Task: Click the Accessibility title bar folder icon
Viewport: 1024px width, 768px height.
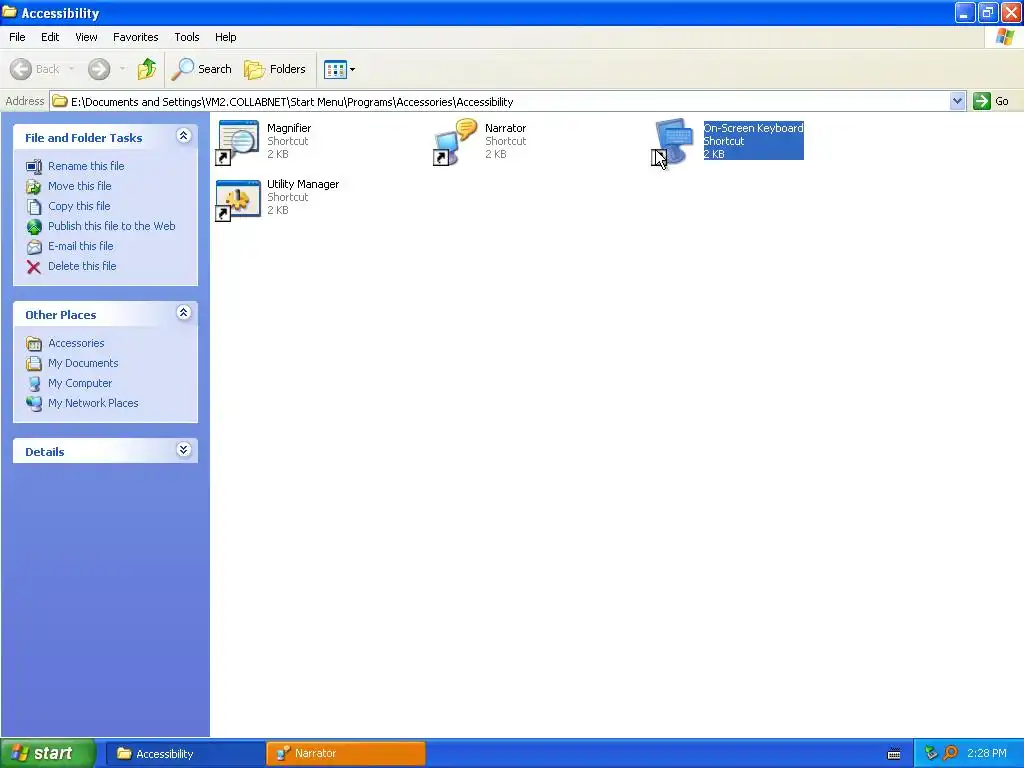Action: tap(9, 12)
